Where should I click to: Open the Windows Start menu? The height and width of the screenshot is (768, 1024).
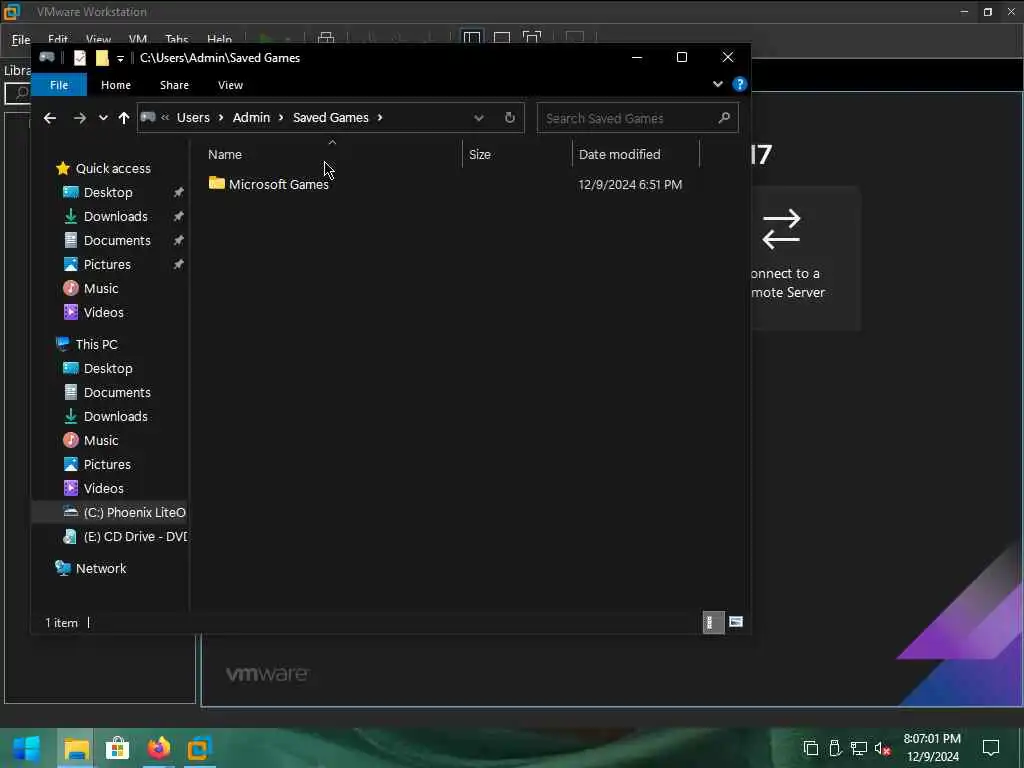tap(26, 748)
